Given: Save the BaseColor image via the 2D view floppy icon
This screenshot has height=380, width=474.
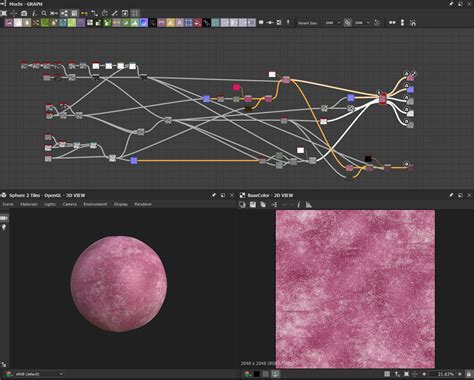Looking at the screenshot, I should click(253, 204).
